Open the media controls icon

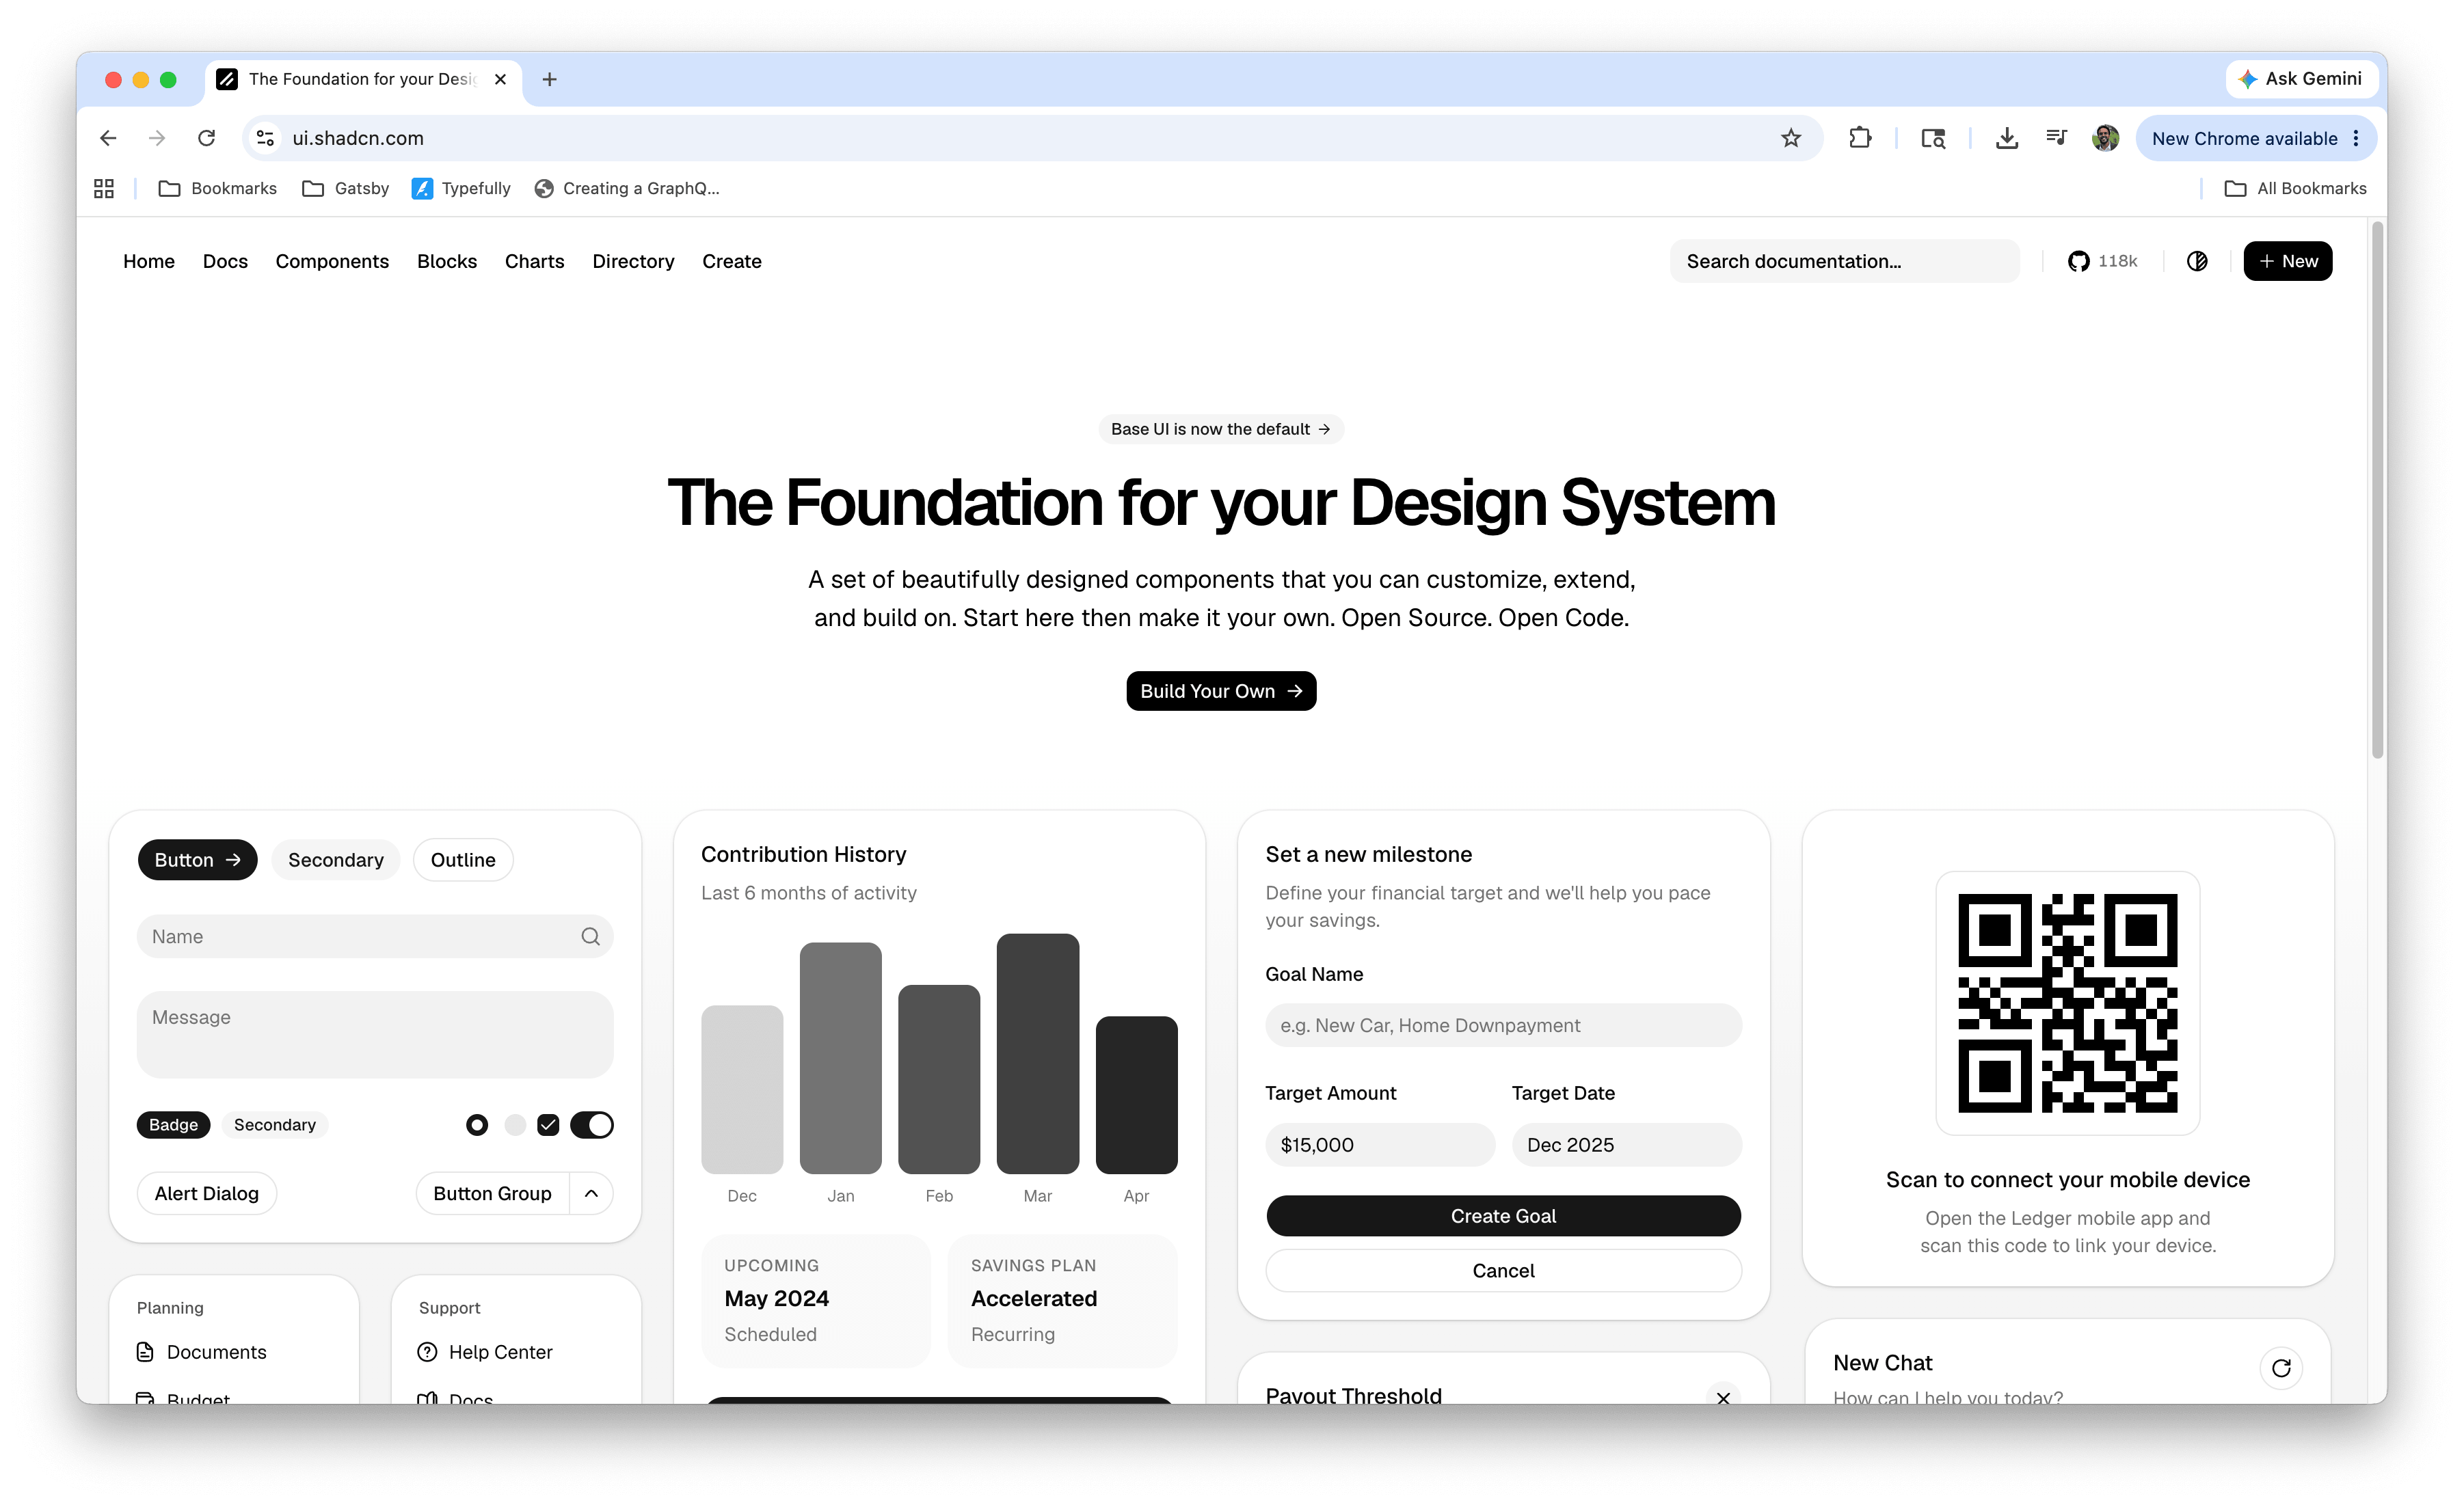[x=2056, y=138]
